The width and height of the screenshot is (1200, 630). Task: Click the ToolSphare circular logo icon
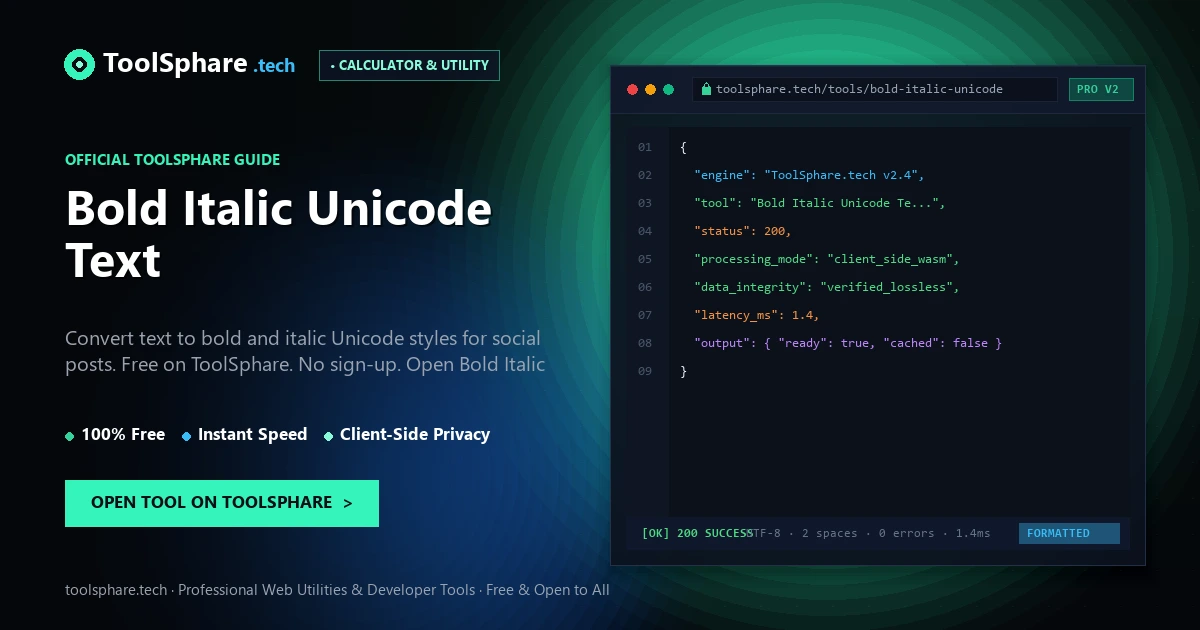(79, 64)
